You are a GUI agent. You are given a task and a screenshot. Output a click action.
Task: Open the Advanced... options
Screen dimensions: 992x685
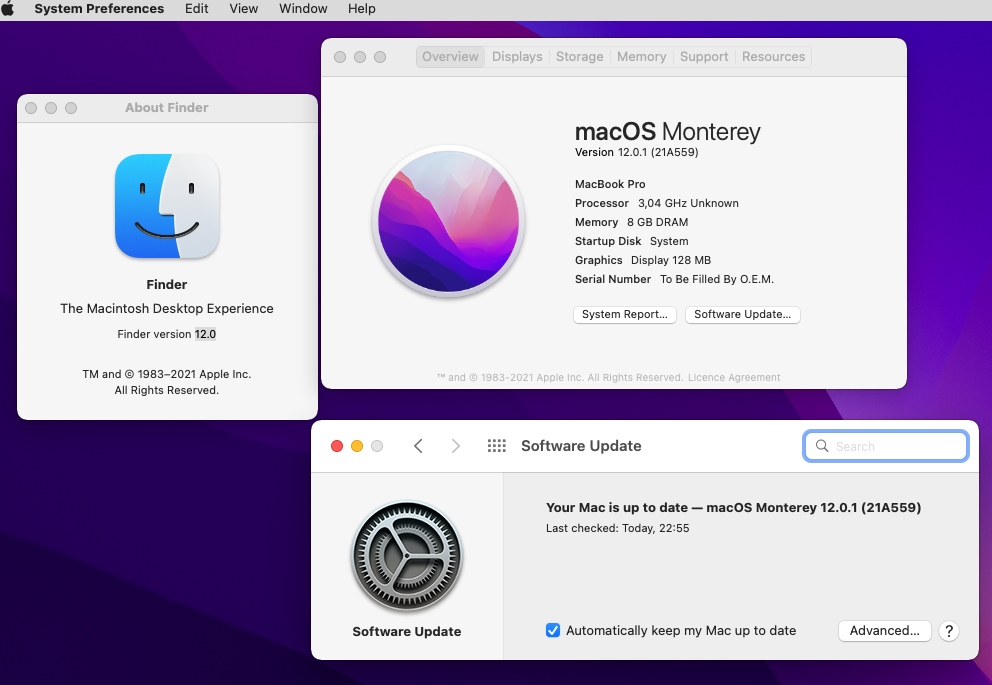point(884,631)
